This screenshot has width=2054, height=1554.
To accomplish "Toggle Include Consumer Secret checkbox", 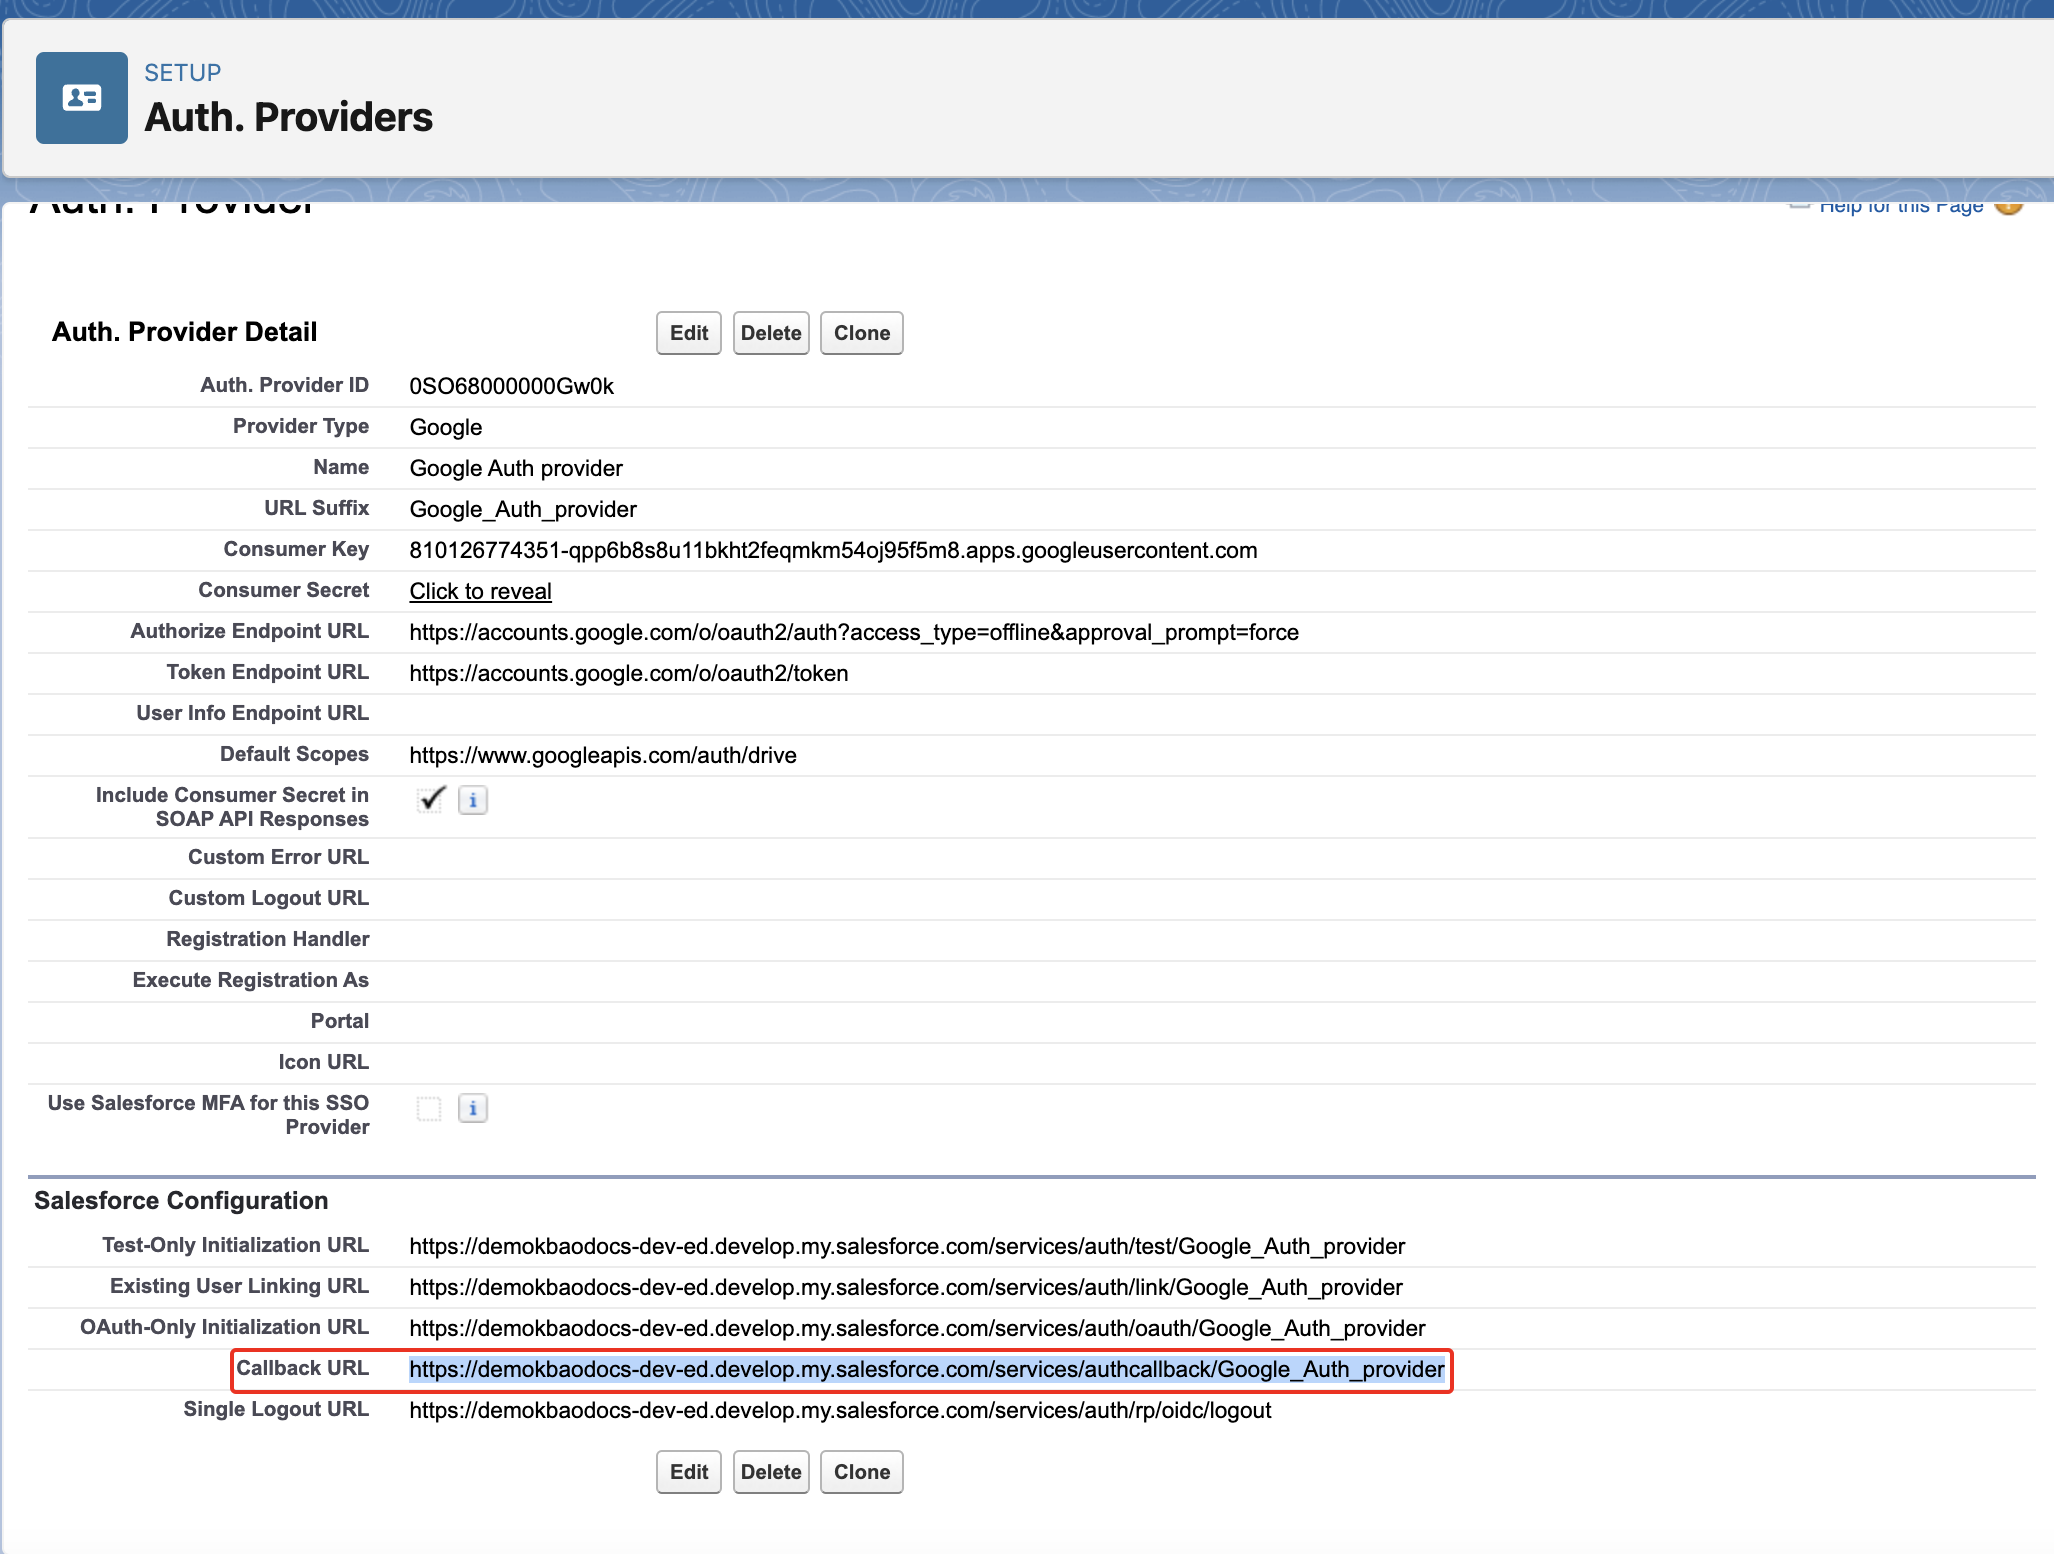I will click(431, 799).
